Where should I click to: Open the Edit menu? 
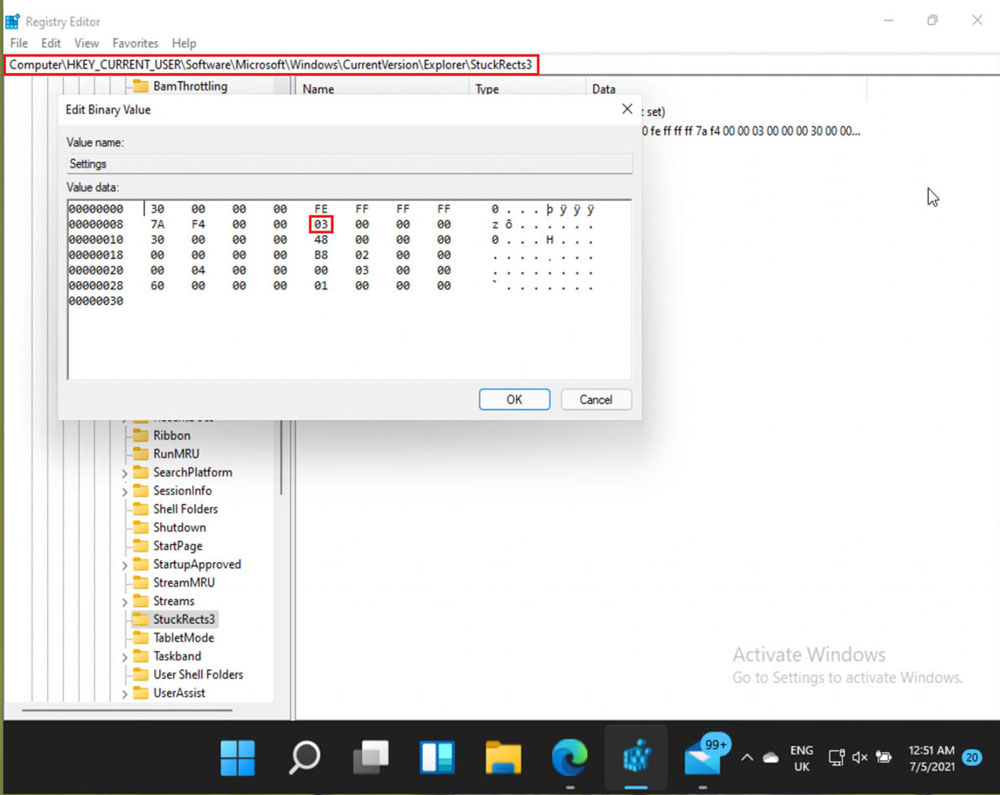(x=50, y=43)
